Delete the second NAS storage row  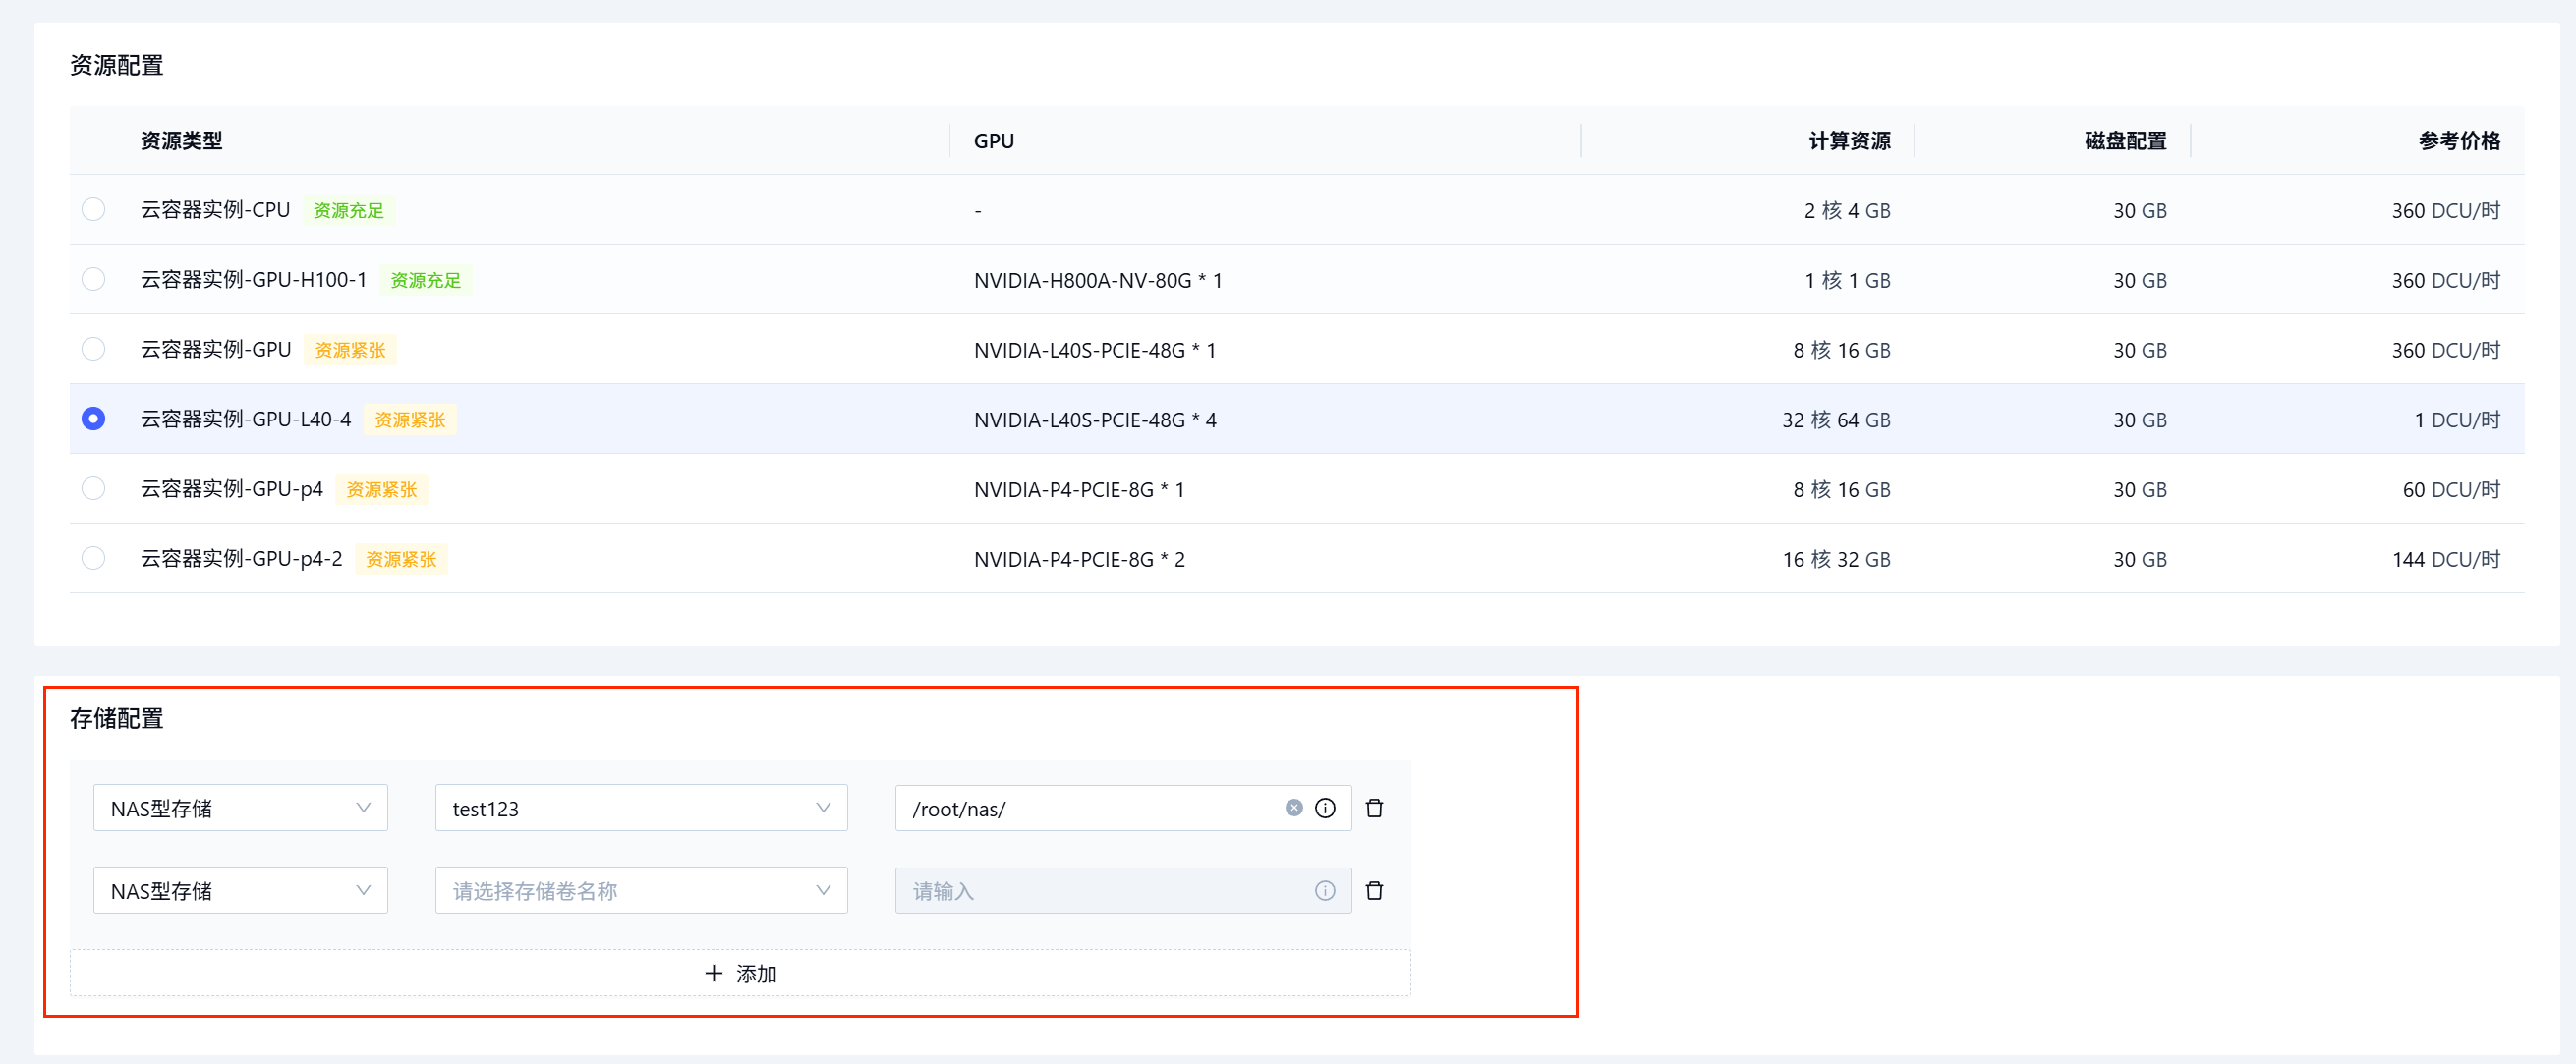tap(1374, 890)
